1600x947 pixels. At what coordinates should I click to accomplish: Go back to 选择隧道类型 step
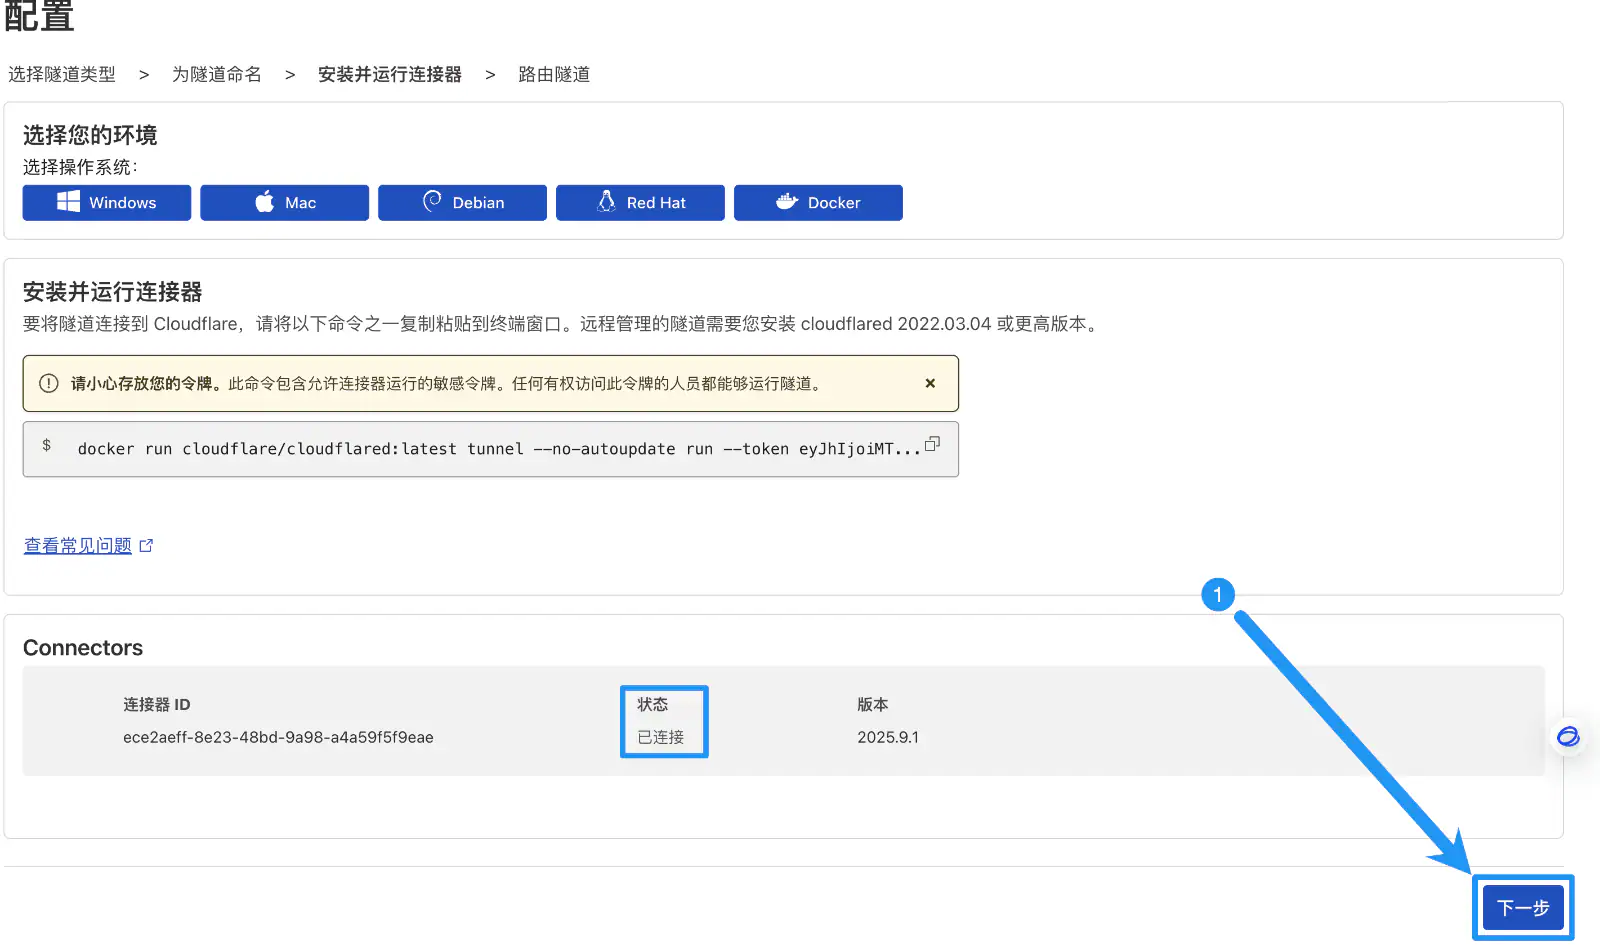click(x=62, y=74)
